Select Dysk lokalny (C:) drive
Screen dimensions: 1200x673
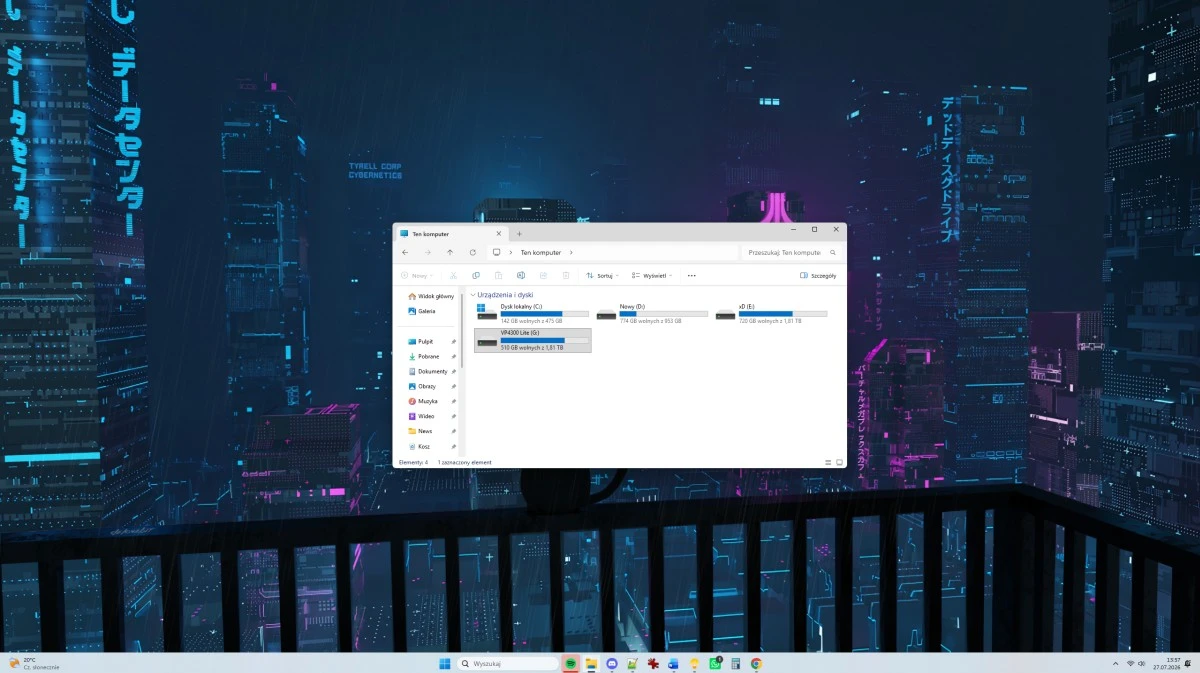[x=533, y=314]
